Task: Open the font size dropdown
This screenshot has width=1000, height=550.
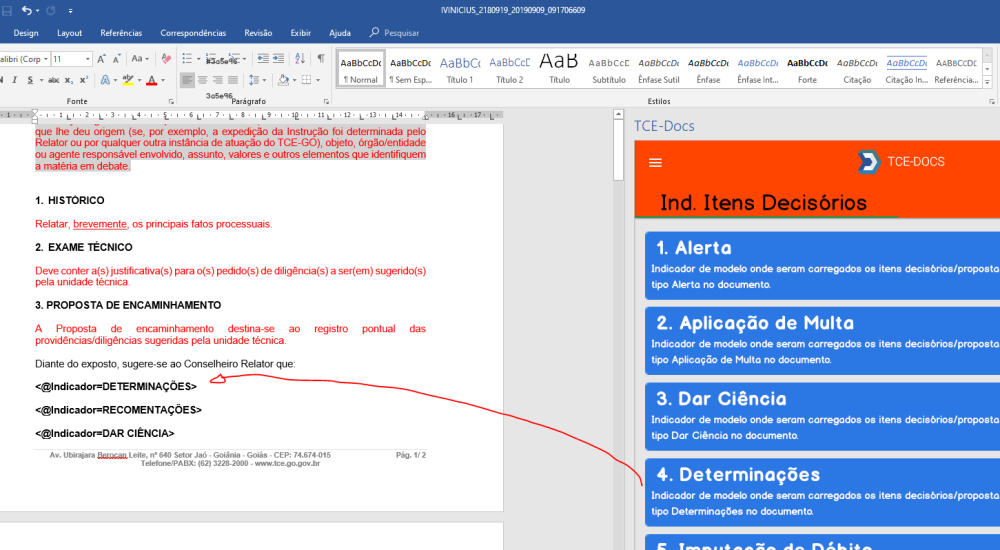Action: click(88, 59)
